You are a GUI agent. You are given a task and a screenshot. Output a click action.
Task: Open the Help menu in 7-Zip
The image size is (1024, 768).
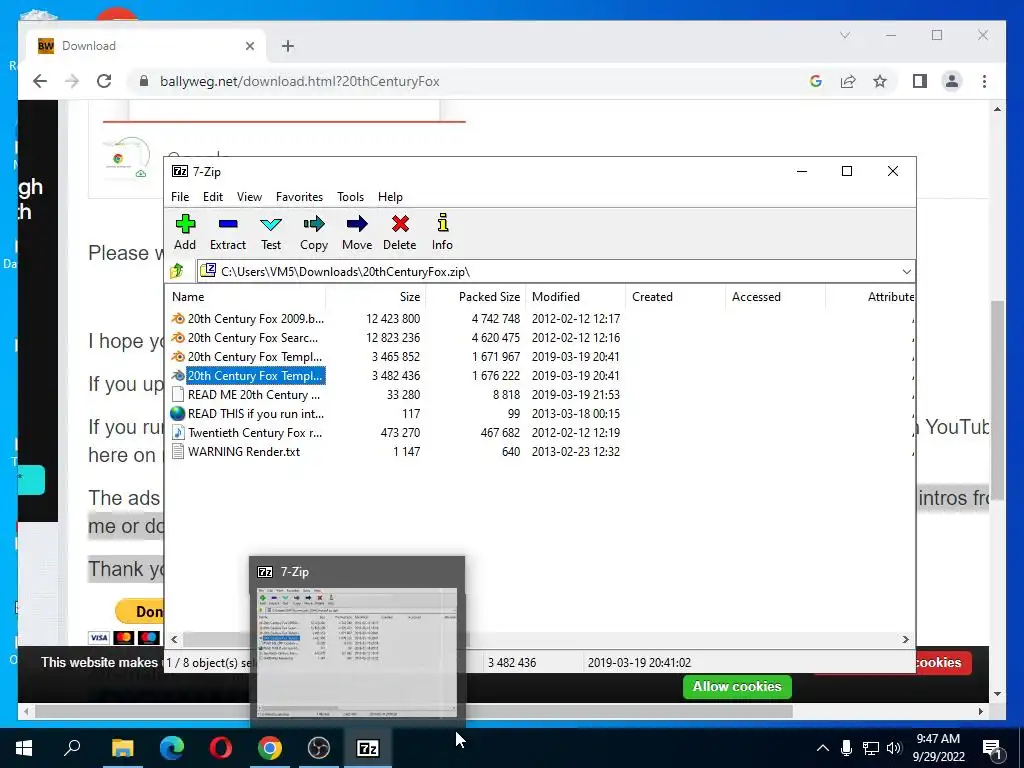point(390,197)
